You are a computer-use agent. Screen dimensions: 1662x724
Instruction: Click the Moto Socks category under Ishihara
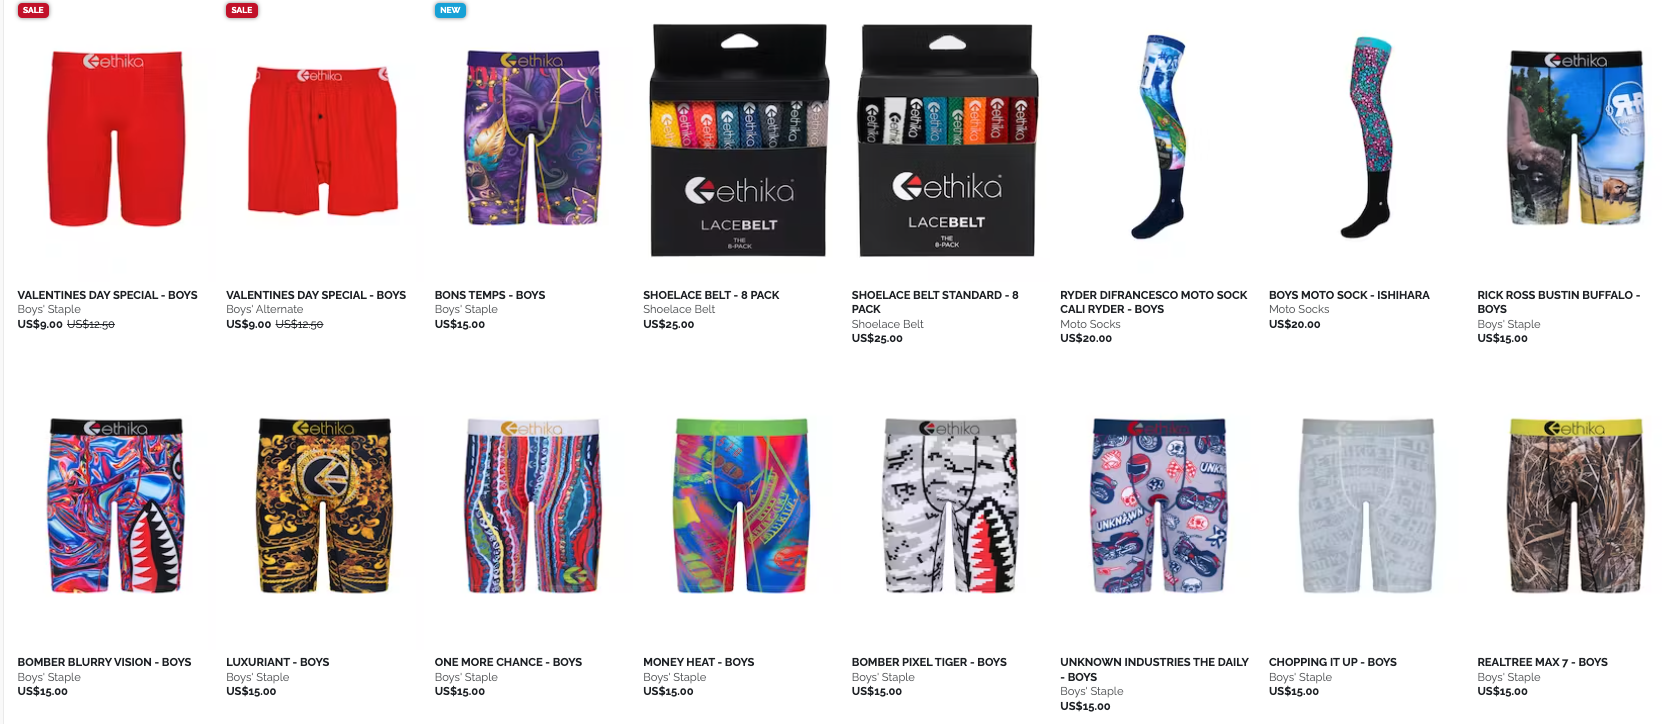tap(1299, 310)
